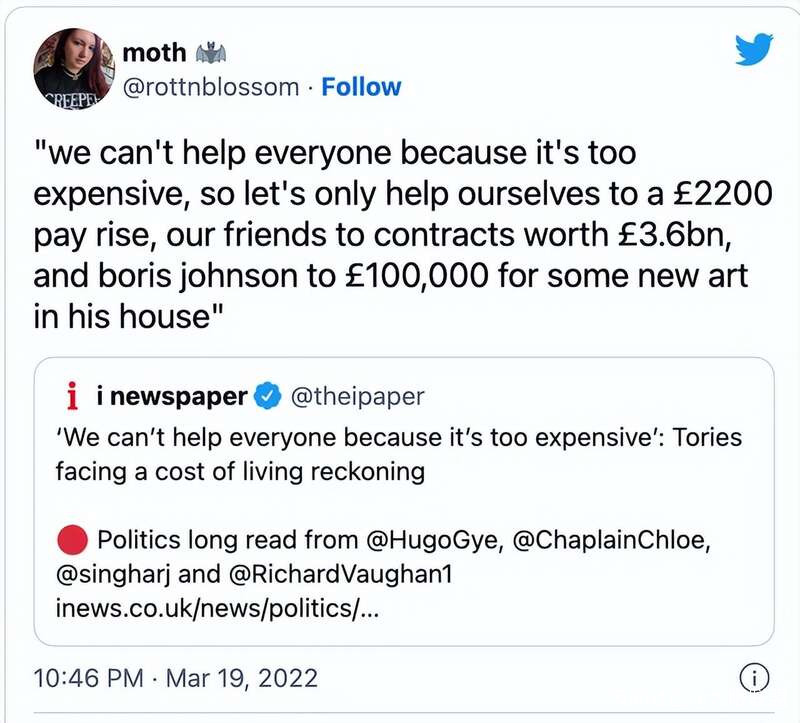Click the @theipaper handle
The image size is (800, 723).
pos(357,397)
